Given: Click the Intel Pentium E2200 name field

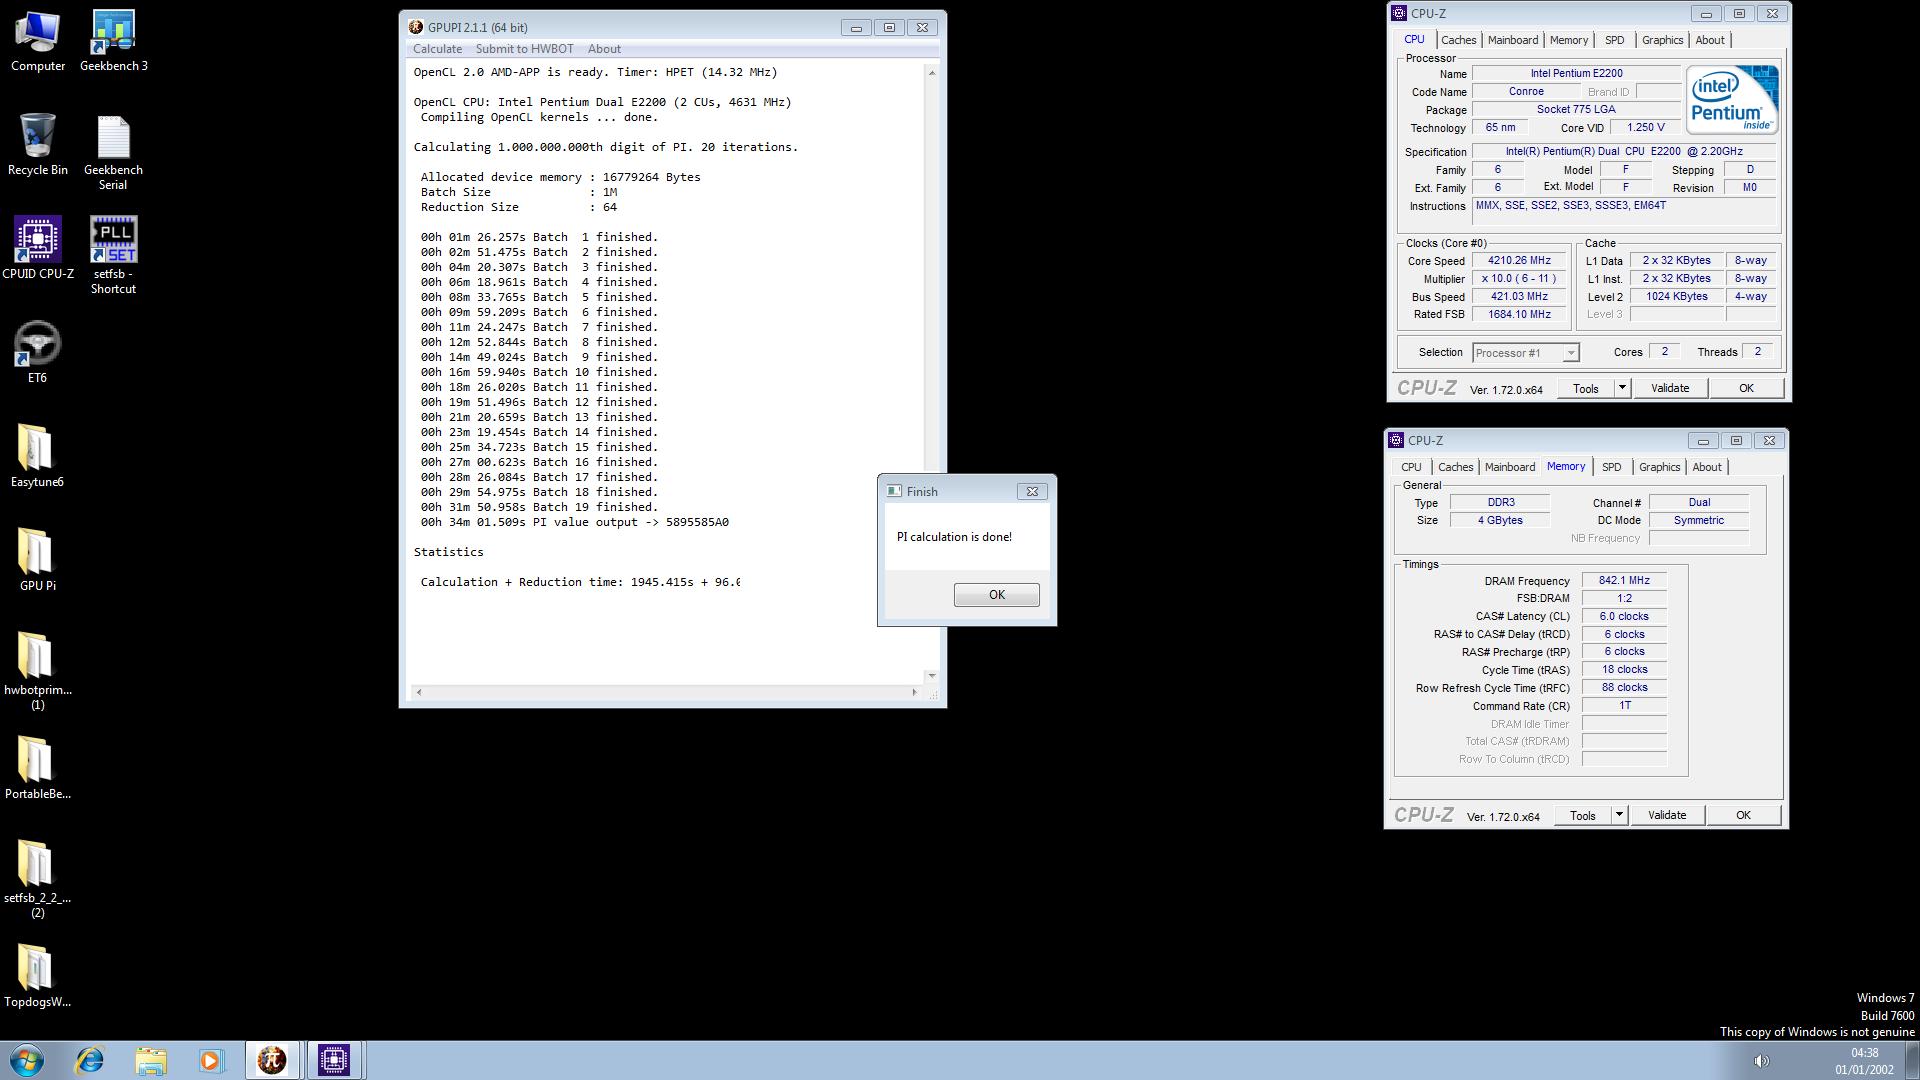Looking at the screenshot, I should coord(1576,73).
